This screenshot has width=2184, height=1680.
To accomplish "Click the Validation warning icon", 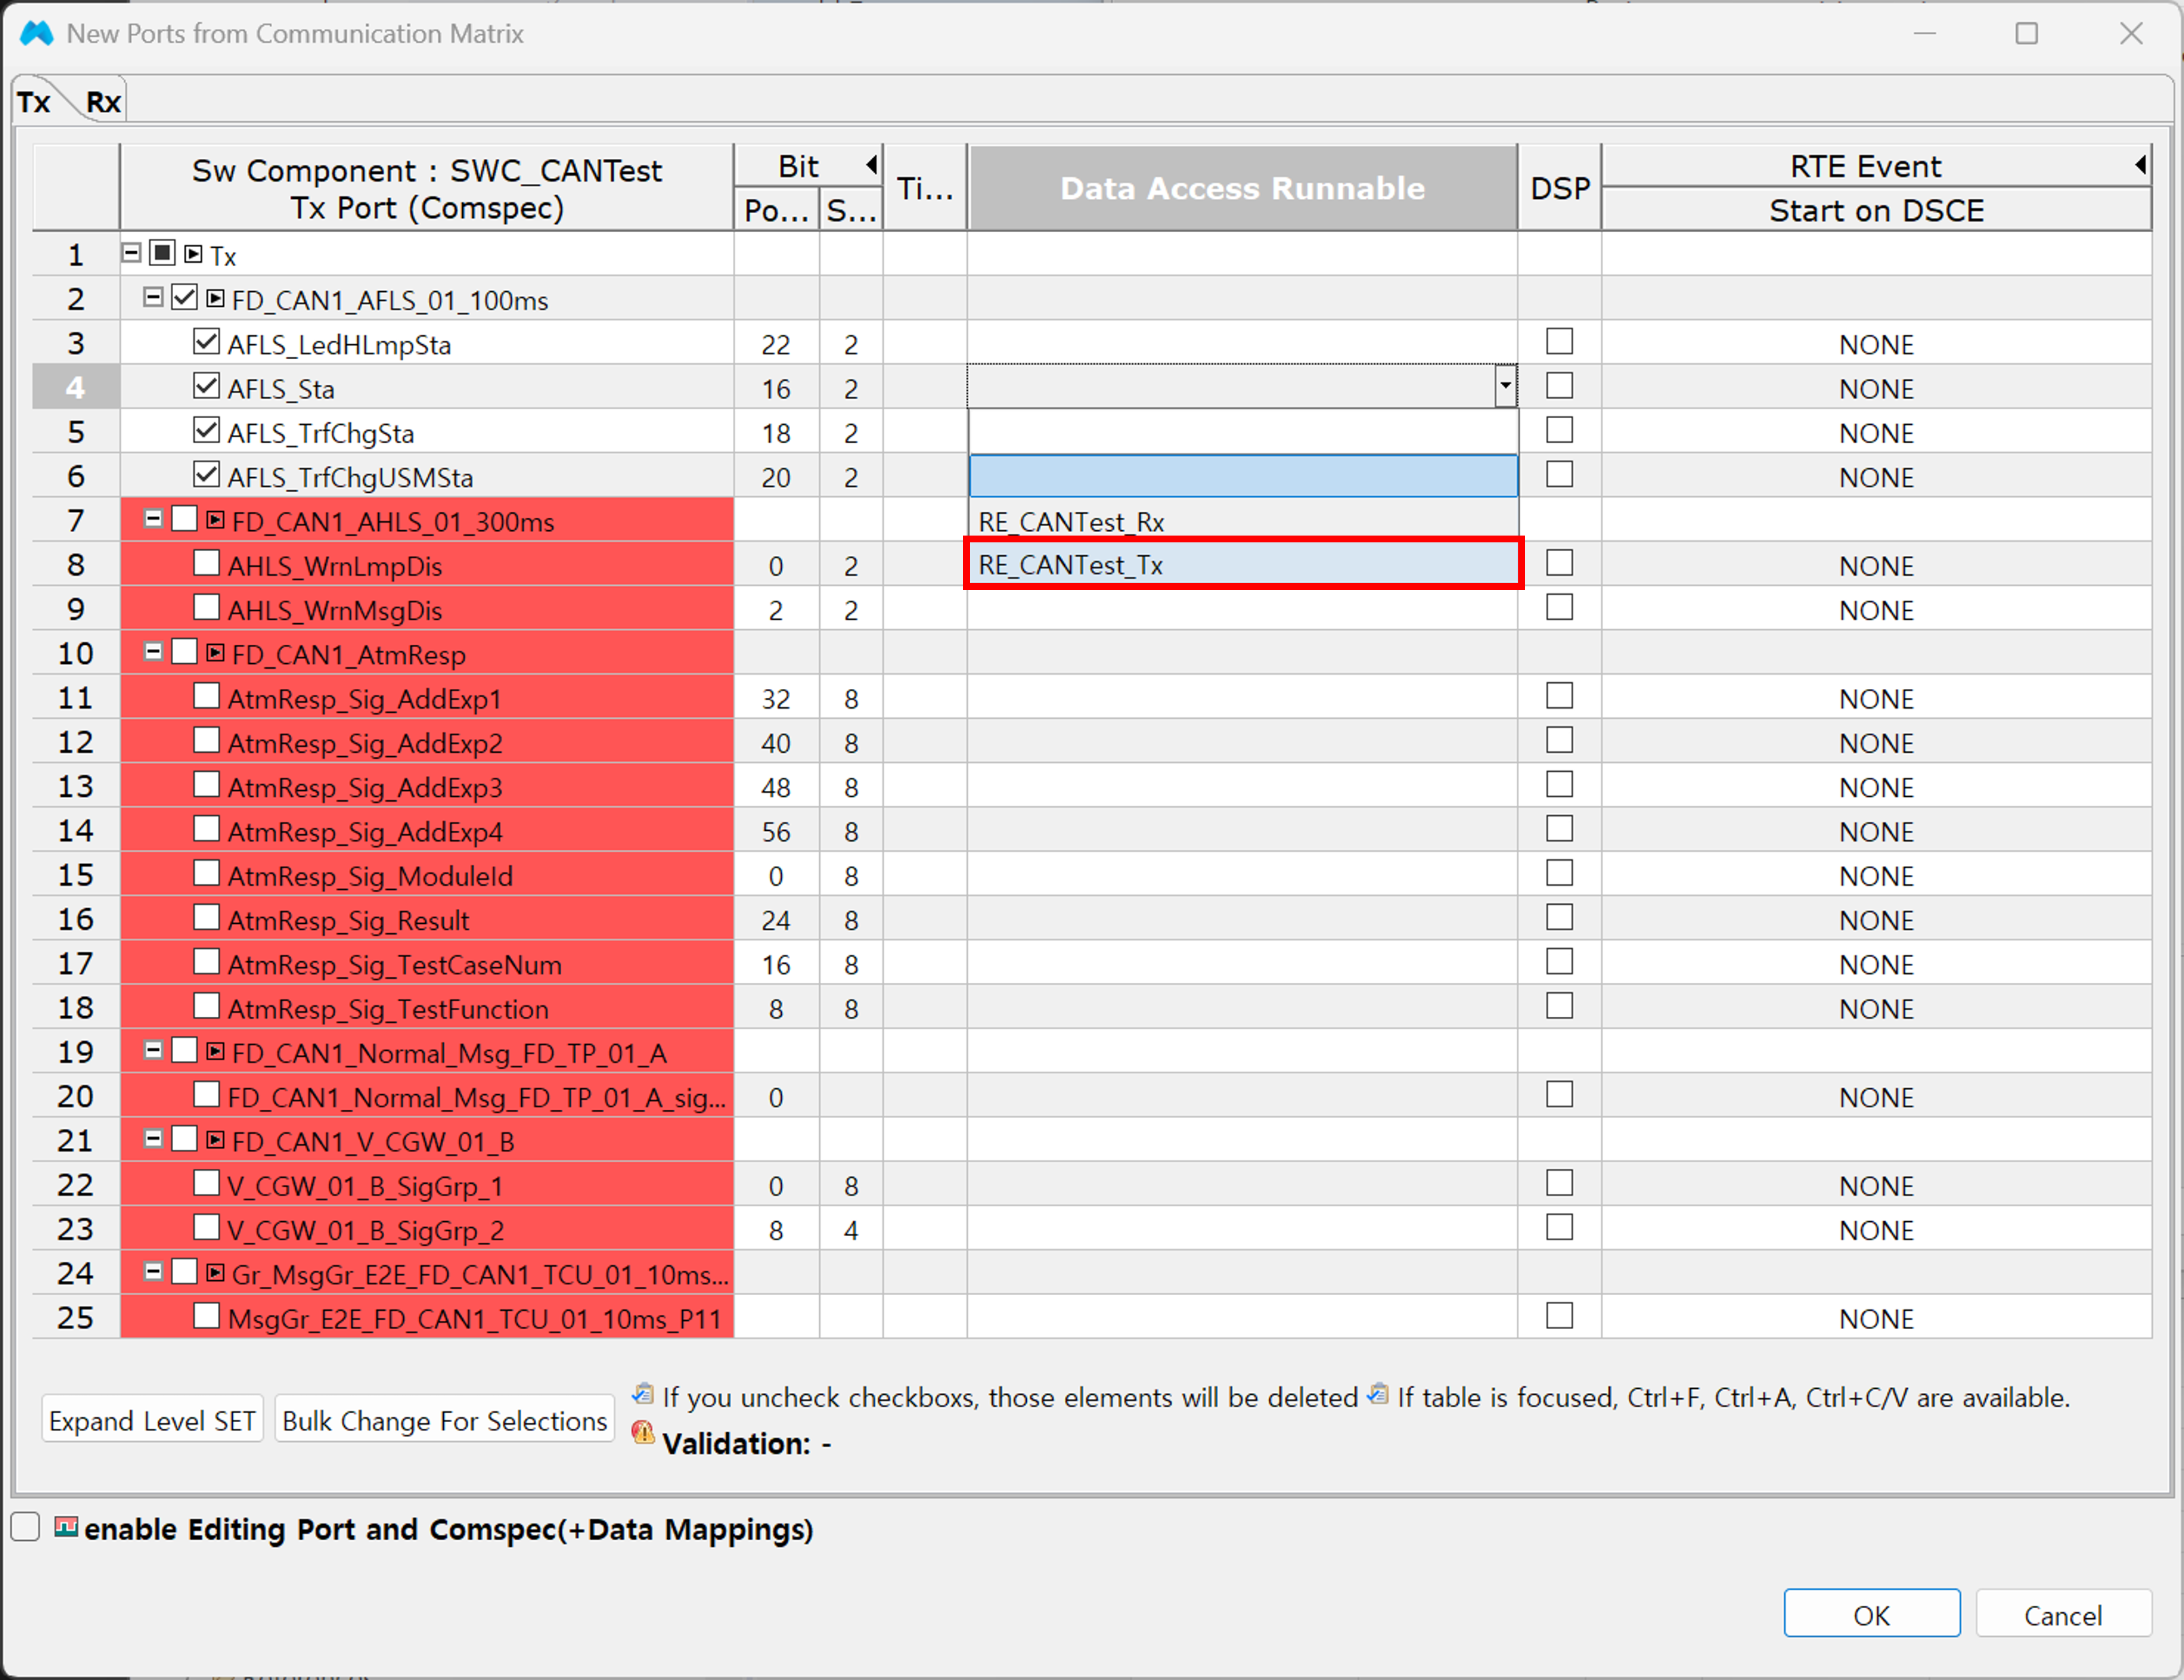I will [x=643, y=1434].
